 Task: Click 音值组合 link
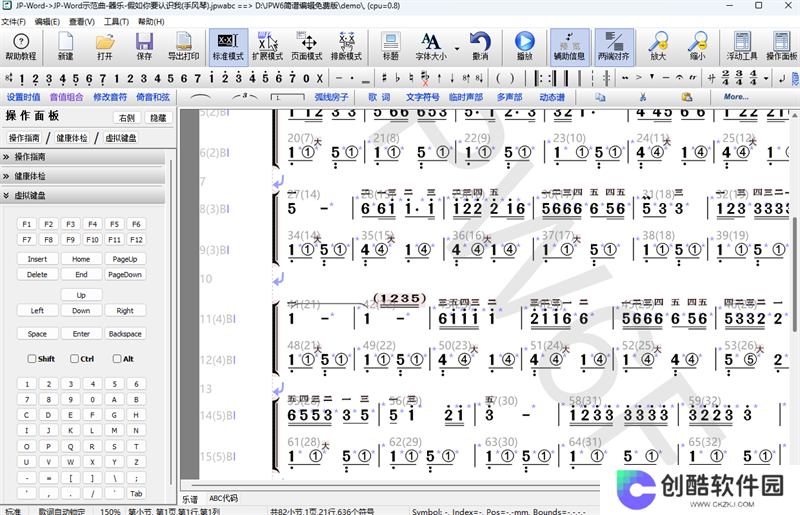(x=66, y=96)
